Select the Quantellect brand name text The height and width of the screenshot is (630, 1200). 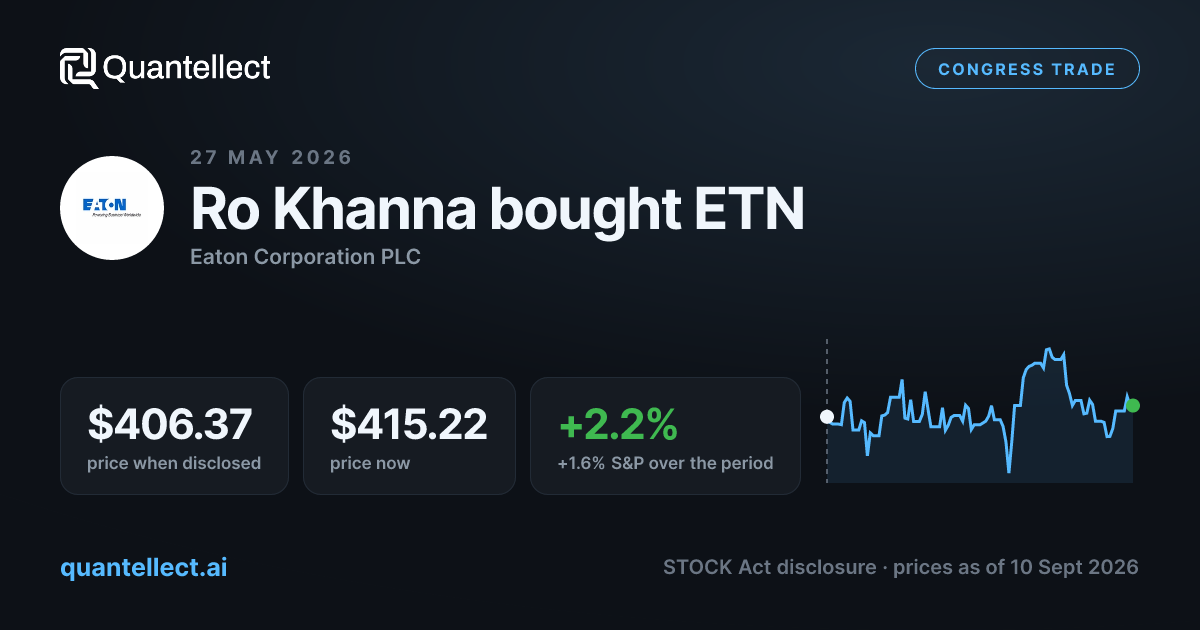187,68
